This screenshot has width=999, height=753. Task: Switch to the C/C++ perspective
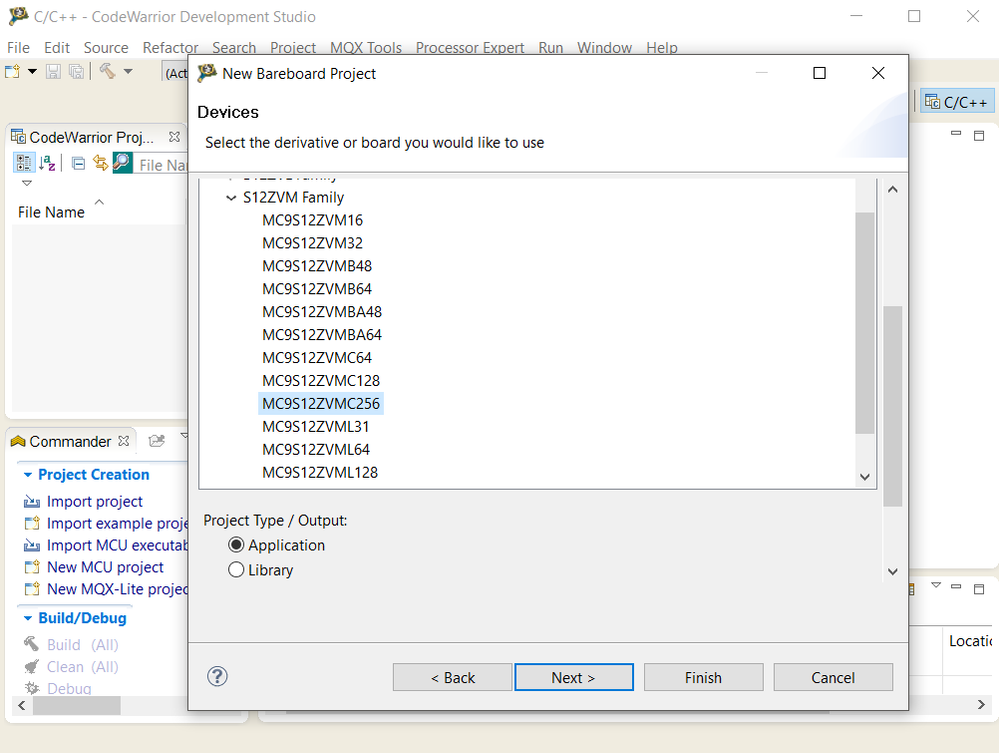tap(956, 102)
